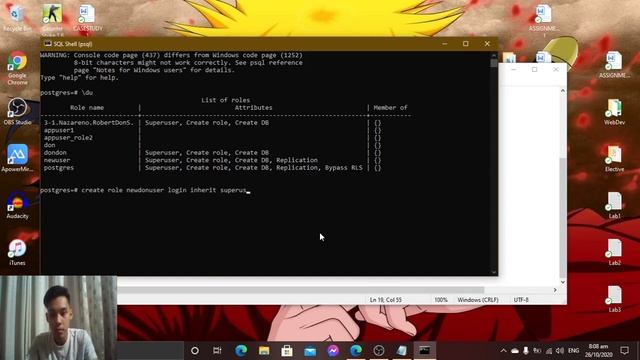640x360 pixels.
Task: Click the SQL Shell scrollbar thumb
Action: (x=494, y=63)
